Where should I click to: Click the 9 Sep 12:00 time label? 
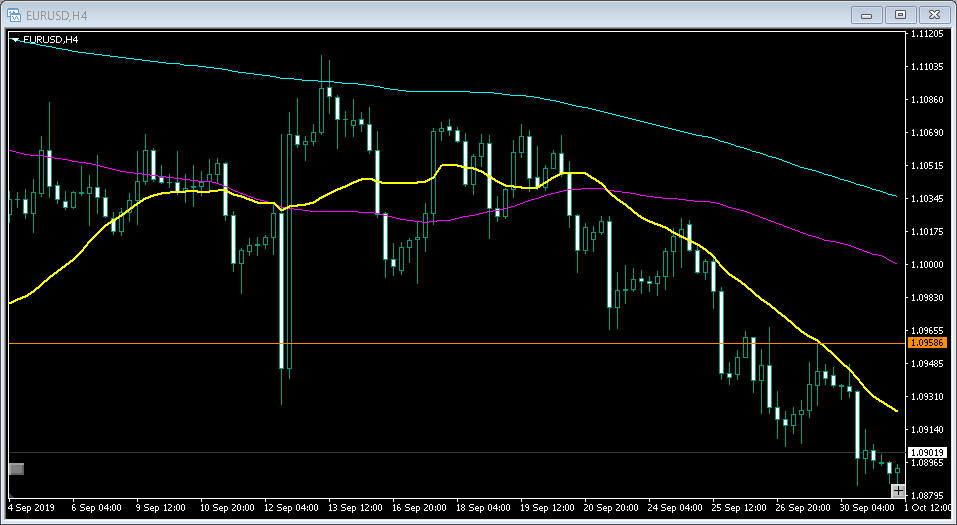point(161,507)
